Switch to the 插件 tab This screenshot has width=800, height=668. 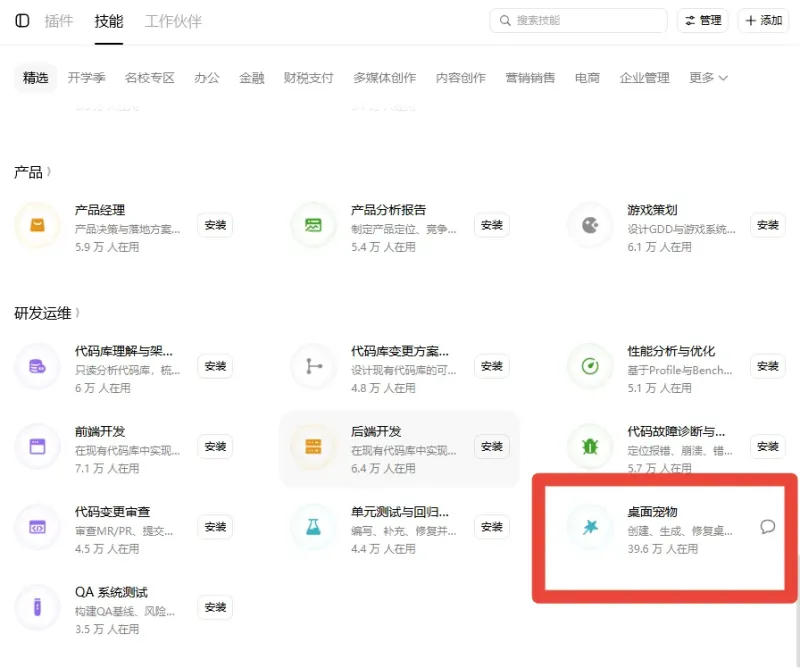coord(59,21)
